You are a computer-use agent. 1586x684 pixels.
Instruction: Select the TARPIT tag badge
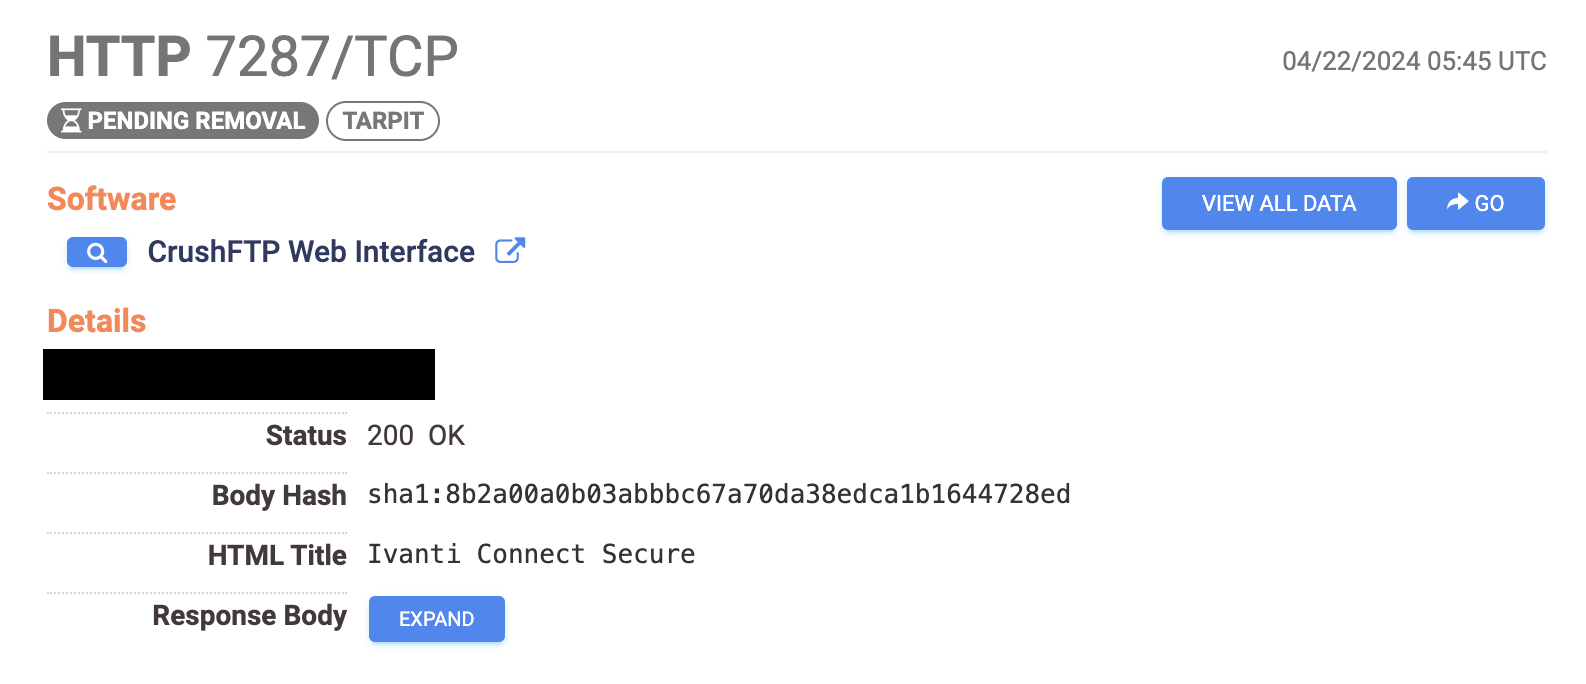pos(383,121)
